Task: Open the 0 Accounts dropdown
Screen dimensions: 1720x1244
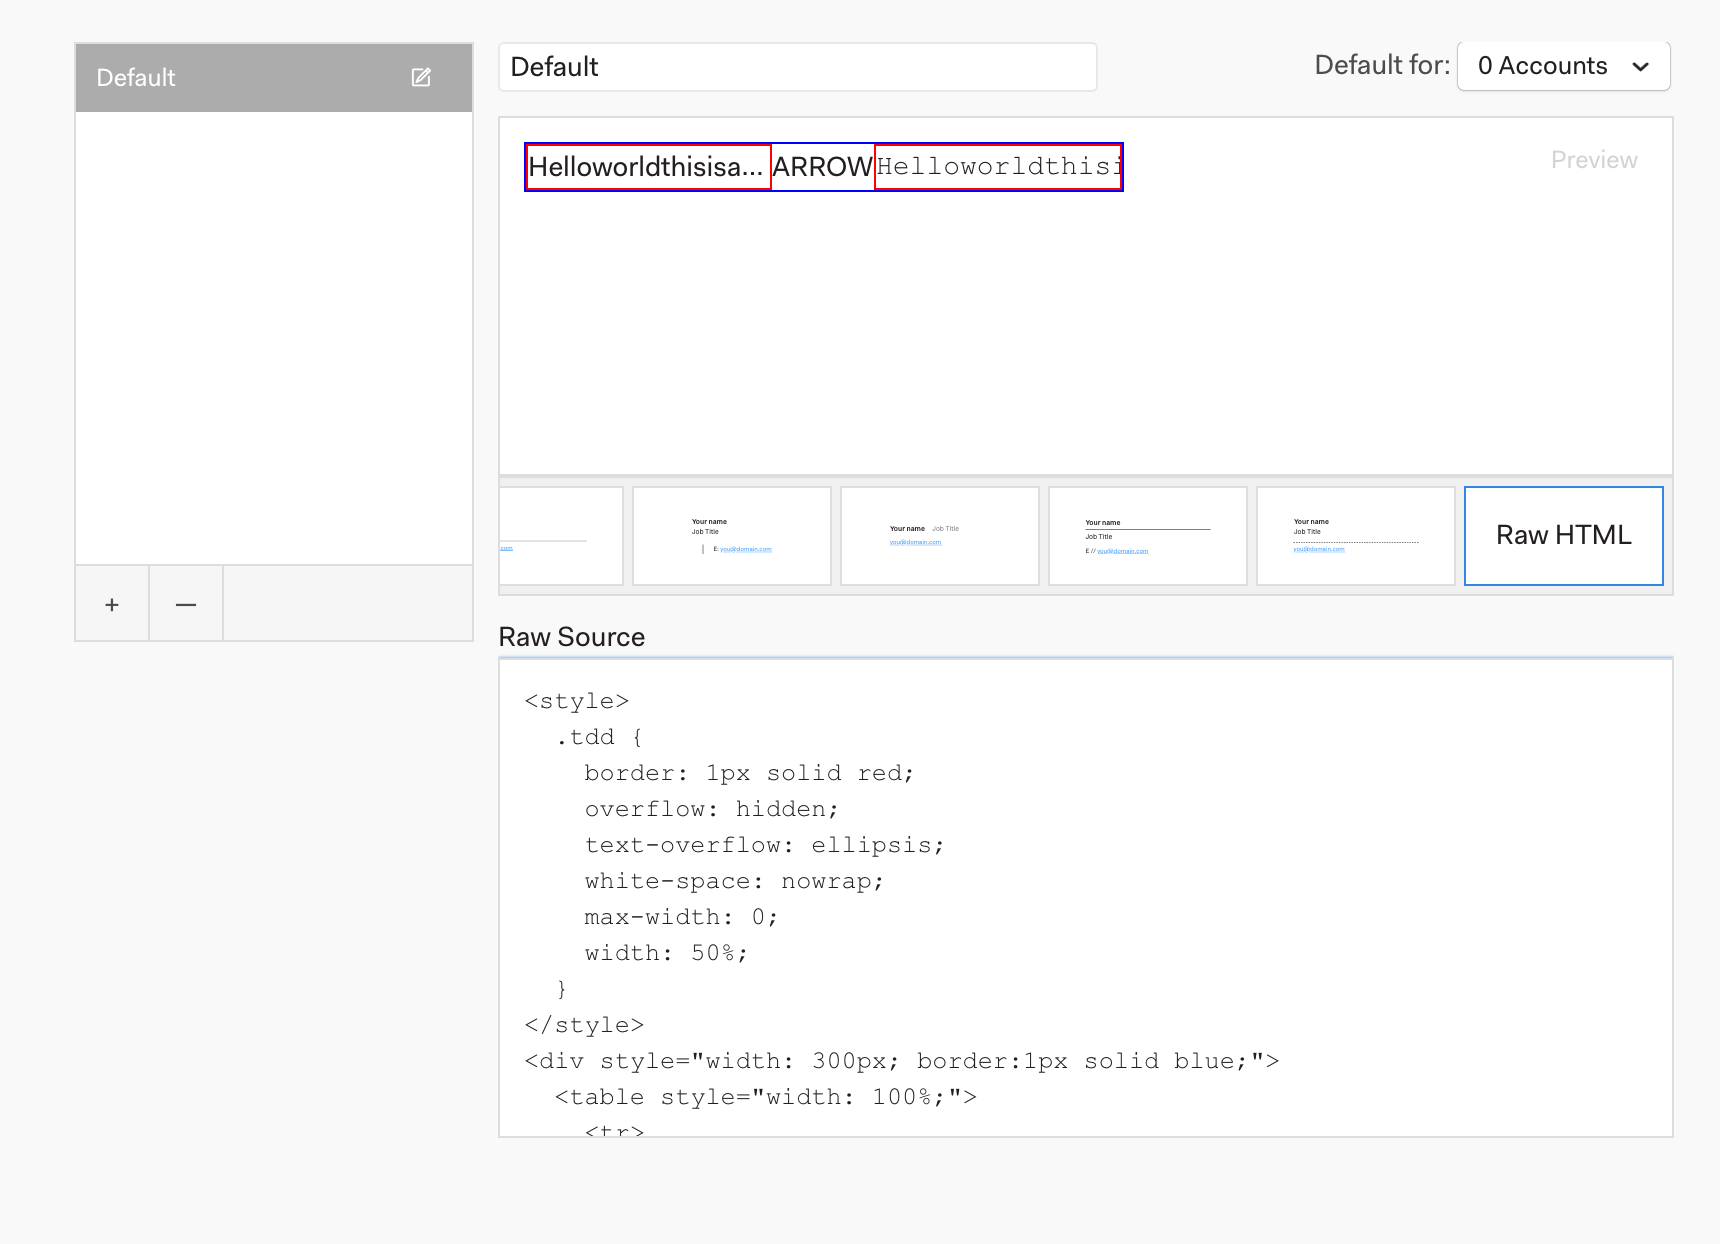Action: click(x=1564, y=66)
